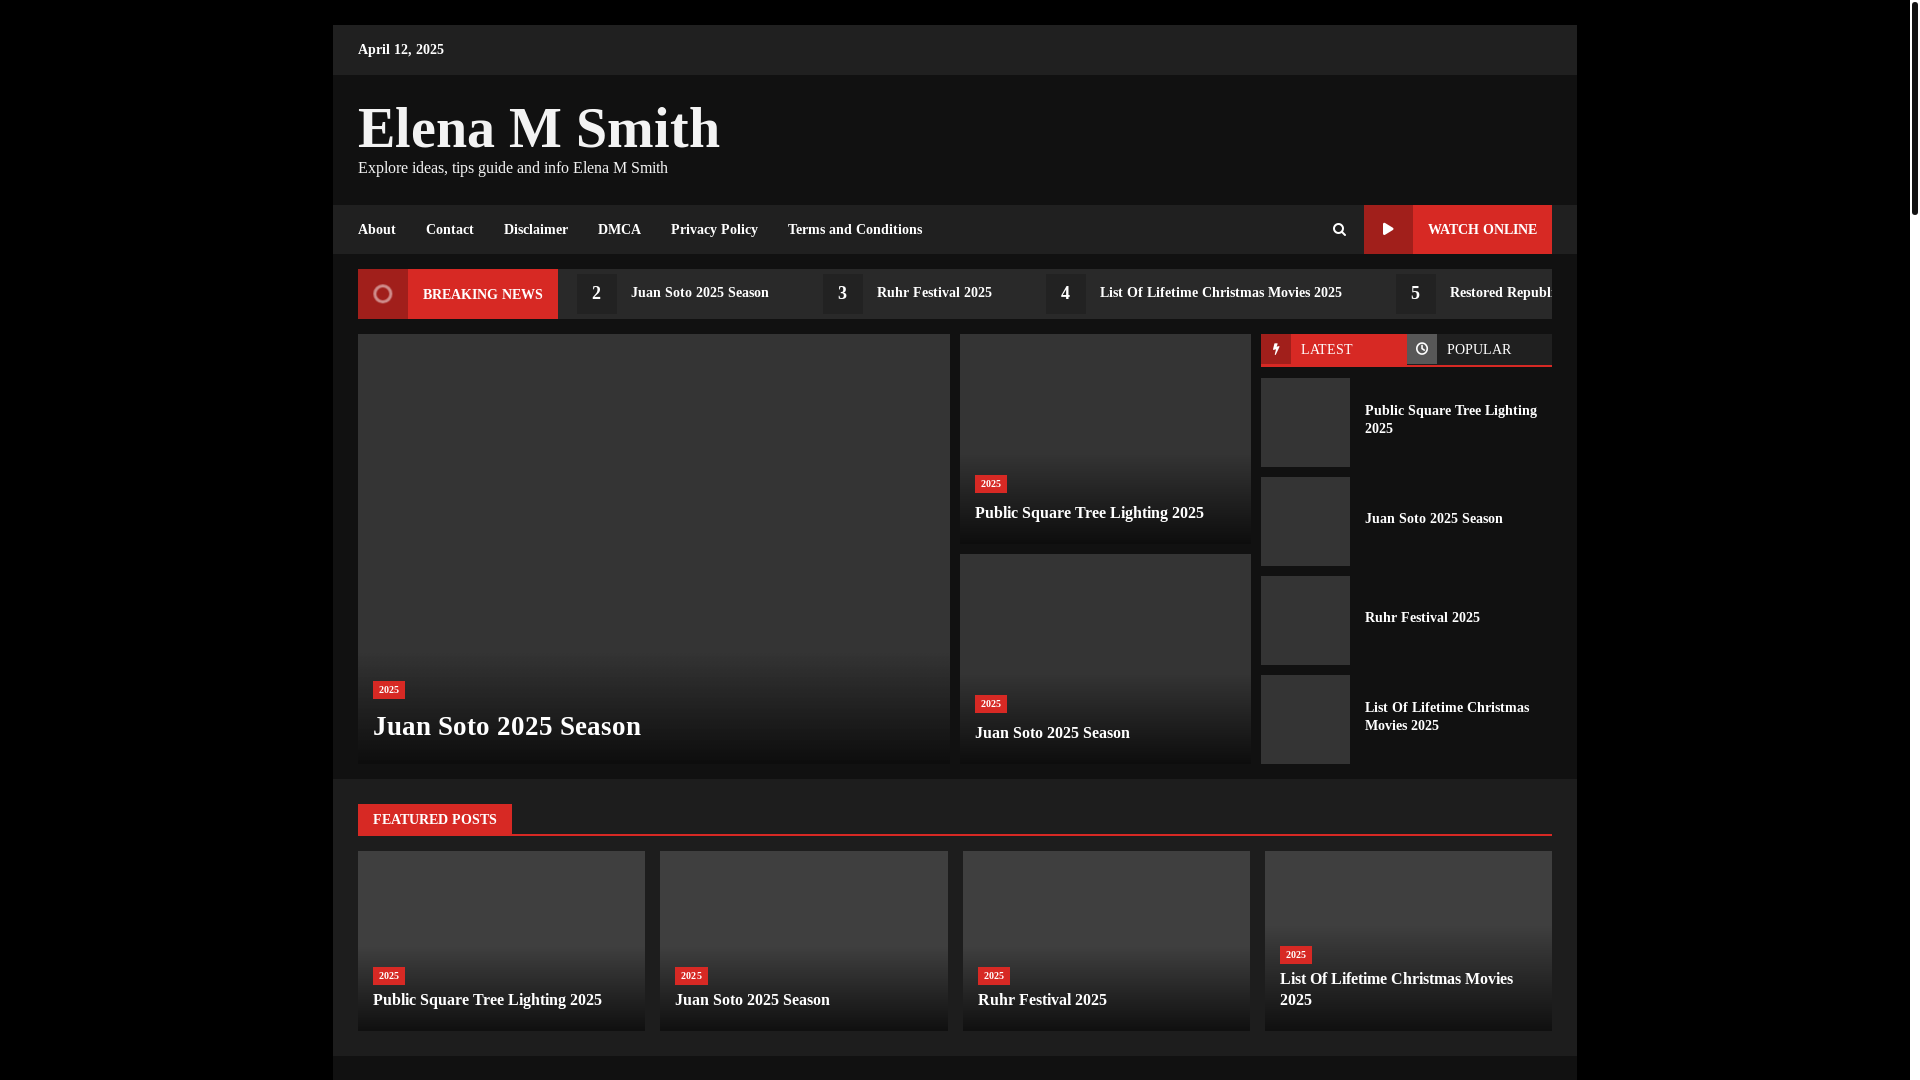Open ticker item 'Juan Soto 2025 Season'

[700, 293]
